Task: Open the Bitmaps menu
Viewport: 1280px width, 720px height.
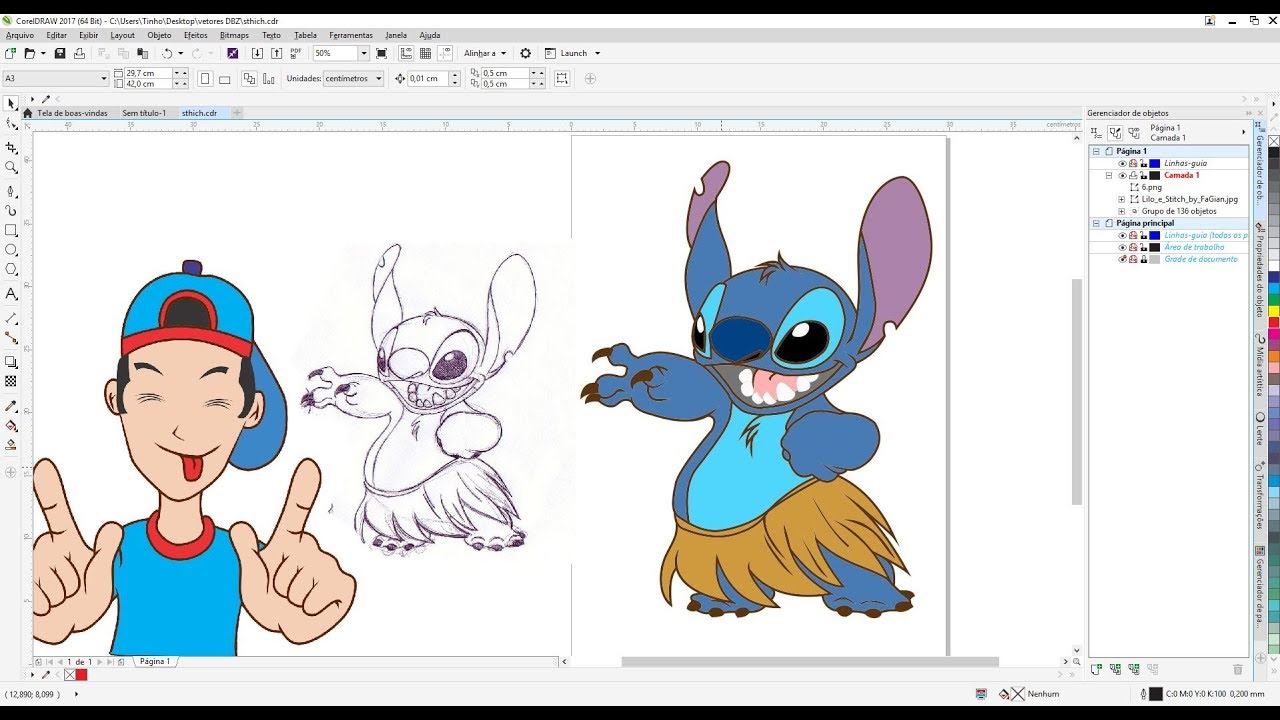Action: pos(234,35)
